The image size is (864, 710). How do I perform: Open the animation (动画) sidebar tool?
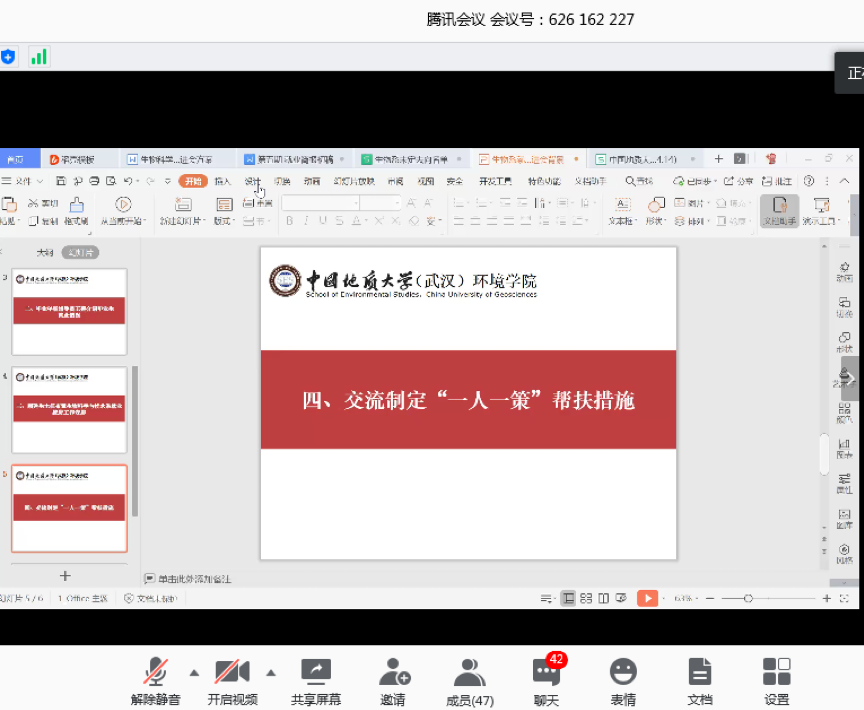tap(844, 271)
